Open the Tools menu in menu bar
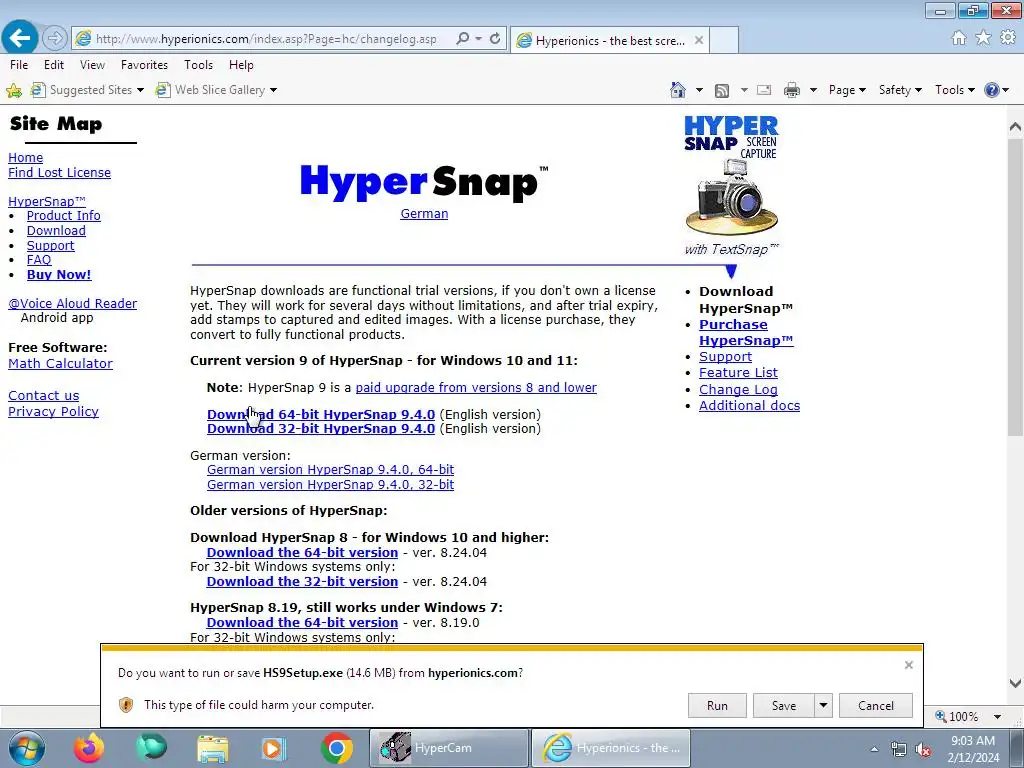Viewport: 1024px width, 768px height. 199,65
